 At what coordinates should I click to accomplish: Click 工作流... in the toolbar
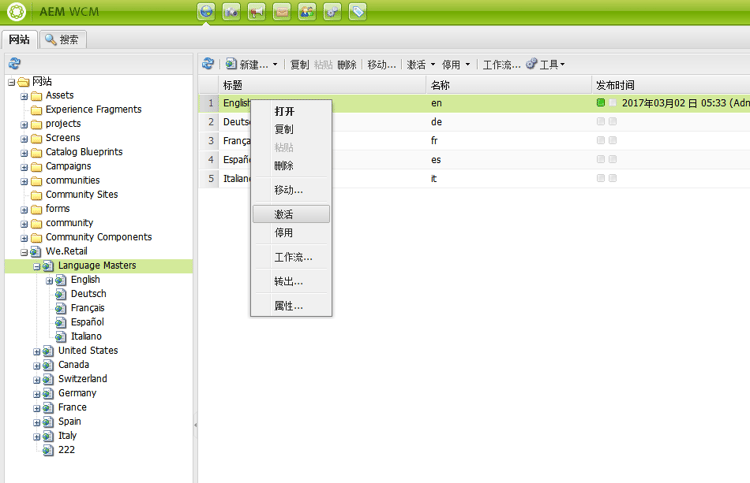501,65
